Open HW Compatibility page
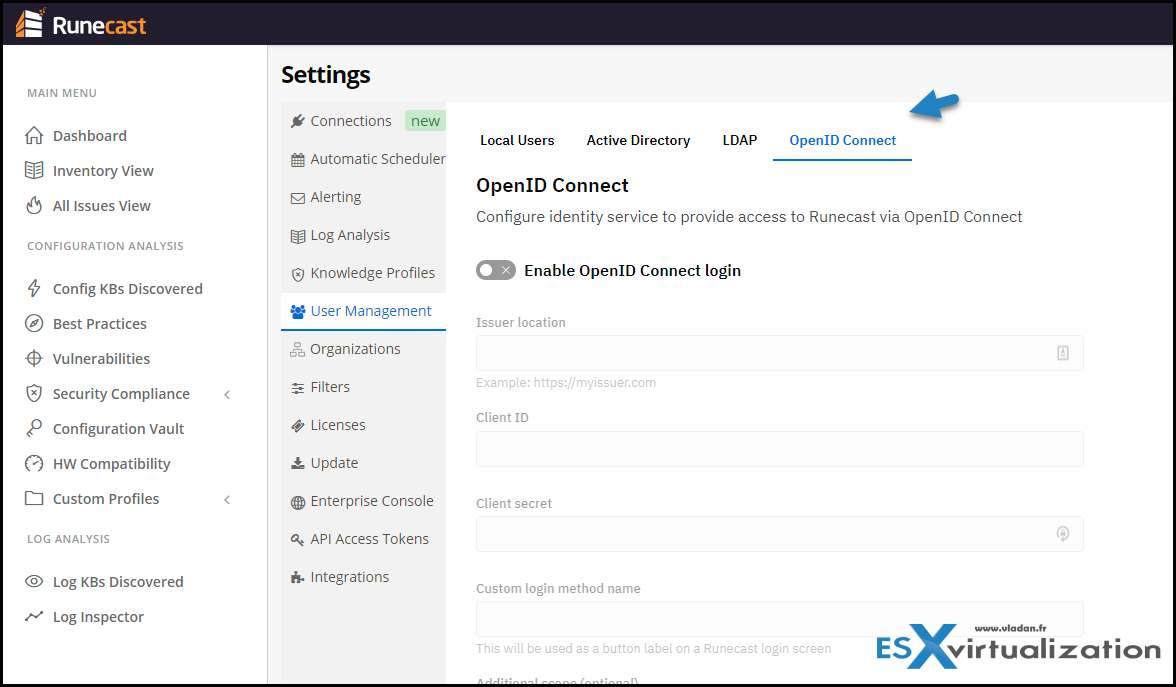 [112, 464]
